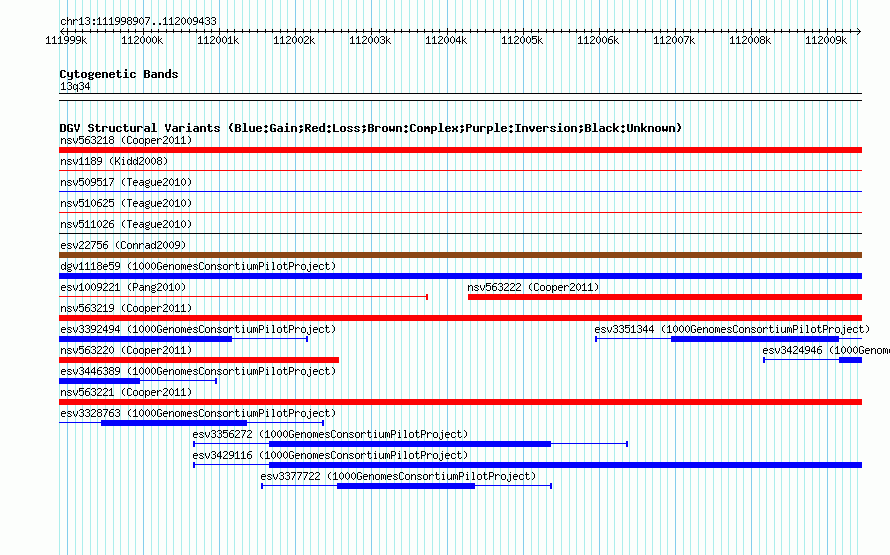This screenshot has height=555, width=890.
Task: Open the nsv510625 (Teague2010) label
Action: point(126,204)
